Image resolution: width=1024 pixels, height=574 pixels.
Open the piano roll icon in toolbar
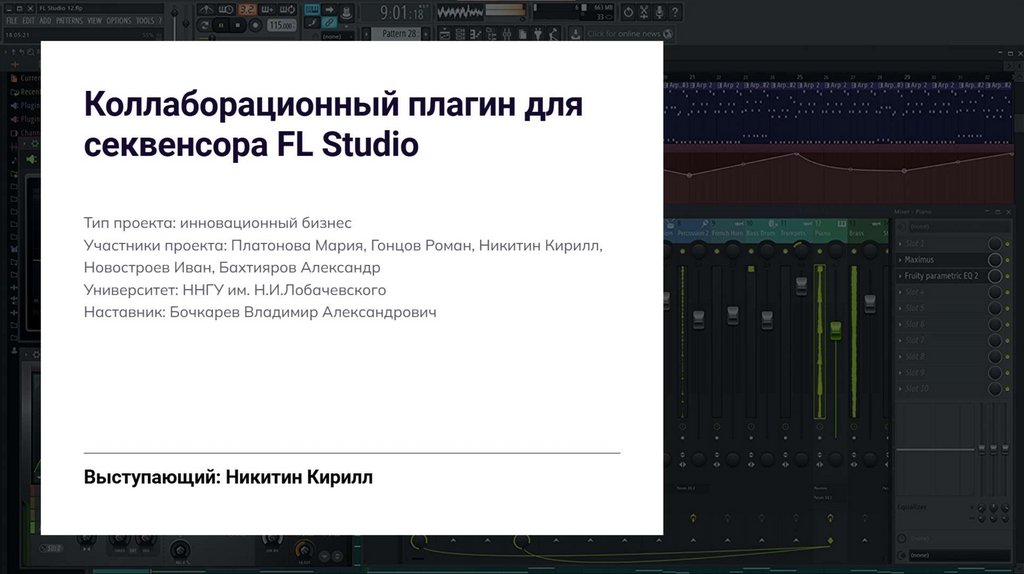pyautogui.click(x=475, y=34)
